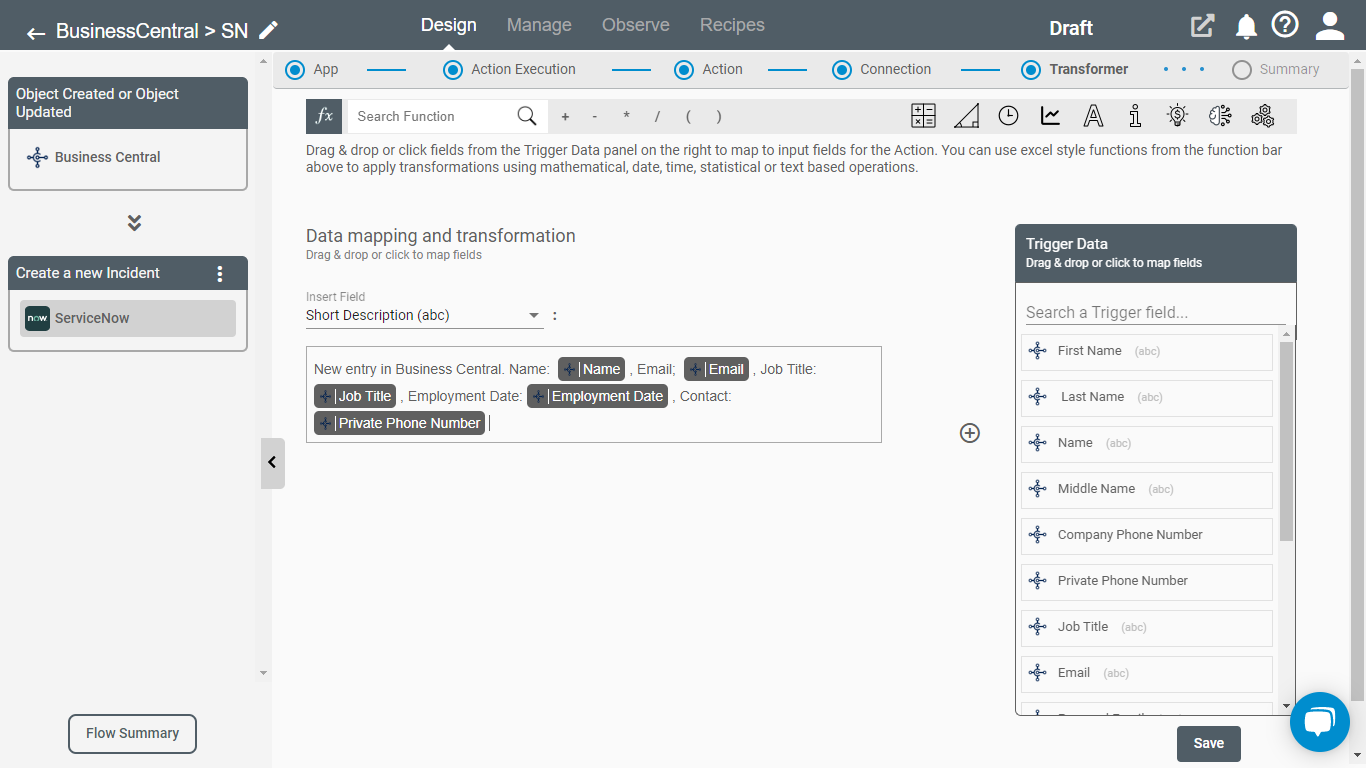The image size is (1366, 768).
Task: Open the Insert Field Short Description dropdown
Action: pyautogui.click(x=425, y=316)
